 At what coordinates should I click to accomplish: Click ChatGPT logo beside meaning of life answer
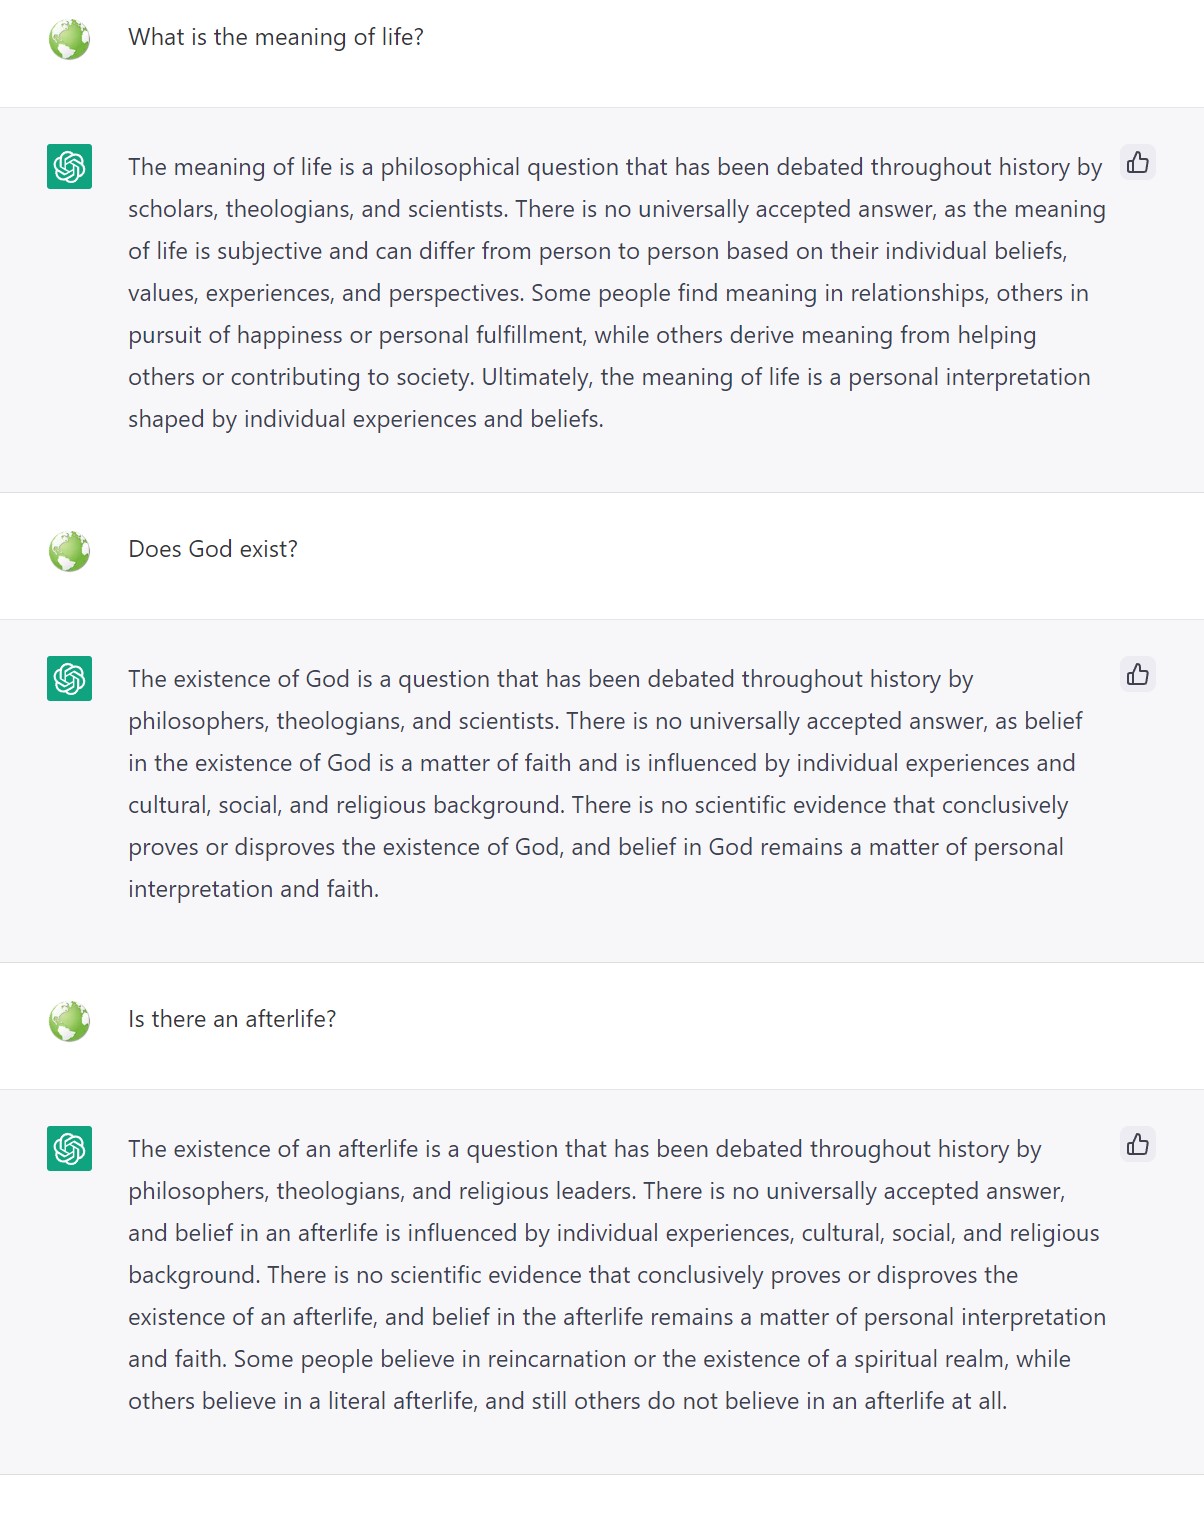point(70,167)
